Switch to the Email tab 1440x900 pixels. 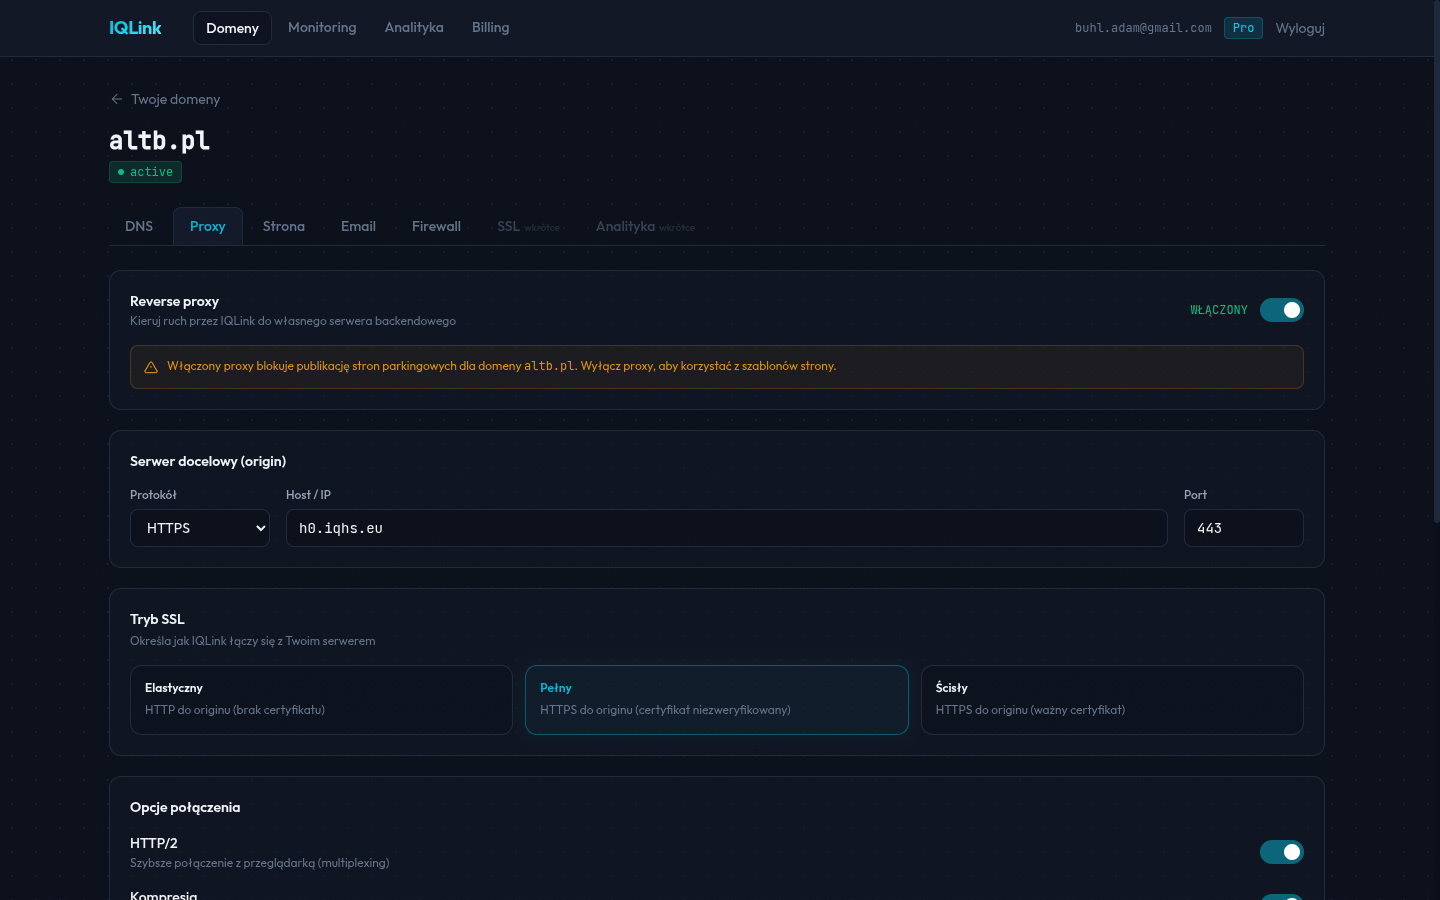[358, 226]
